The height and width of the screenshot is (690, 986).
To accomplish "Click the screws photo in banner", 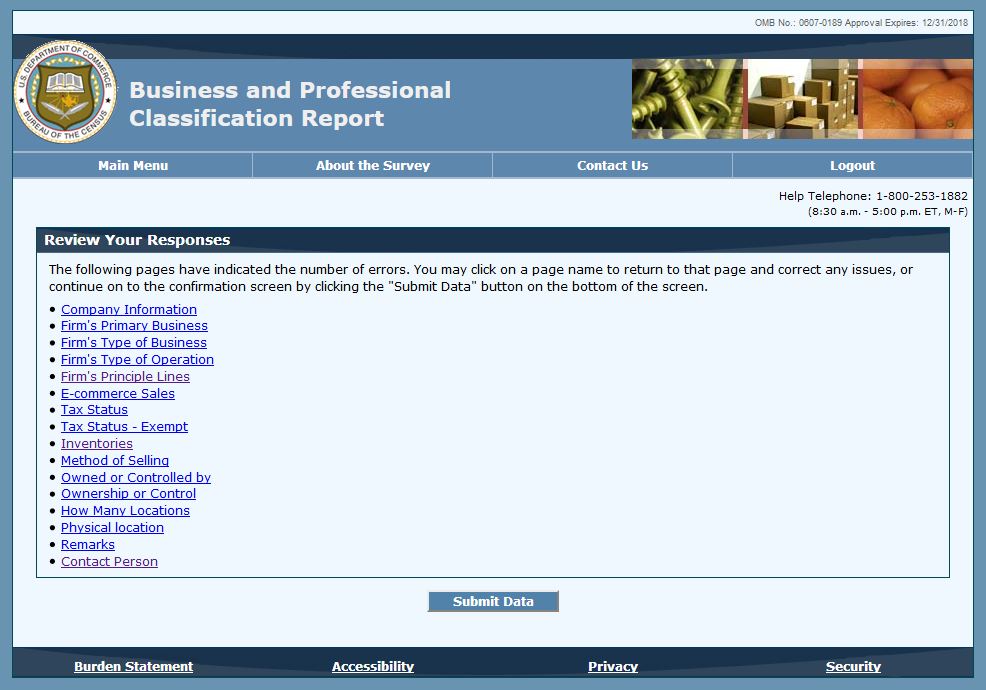I will 687,99.
